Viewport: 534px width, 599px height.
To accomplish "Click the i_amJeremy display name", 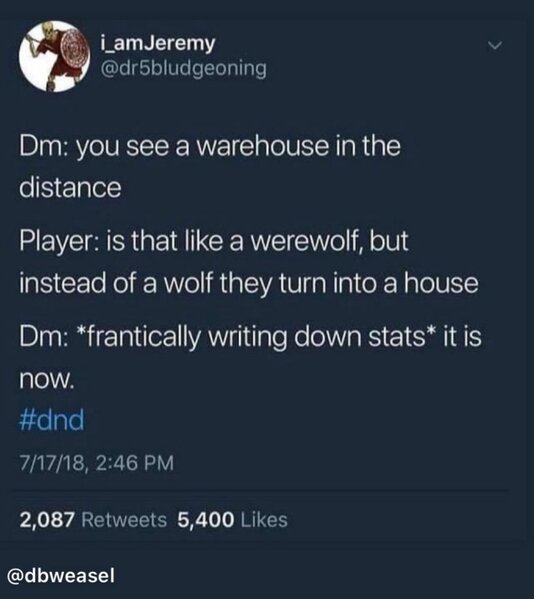I will pos(158,44).
